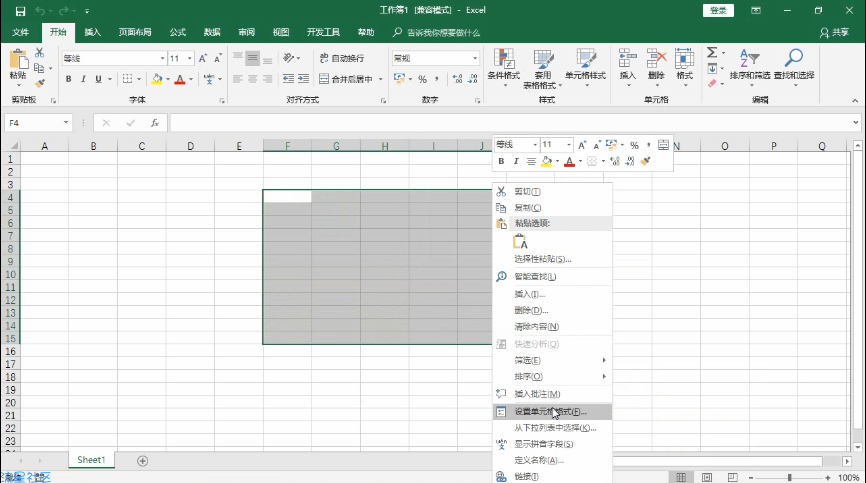Switch to Page Layout view in the status bar

coord(706,477)
